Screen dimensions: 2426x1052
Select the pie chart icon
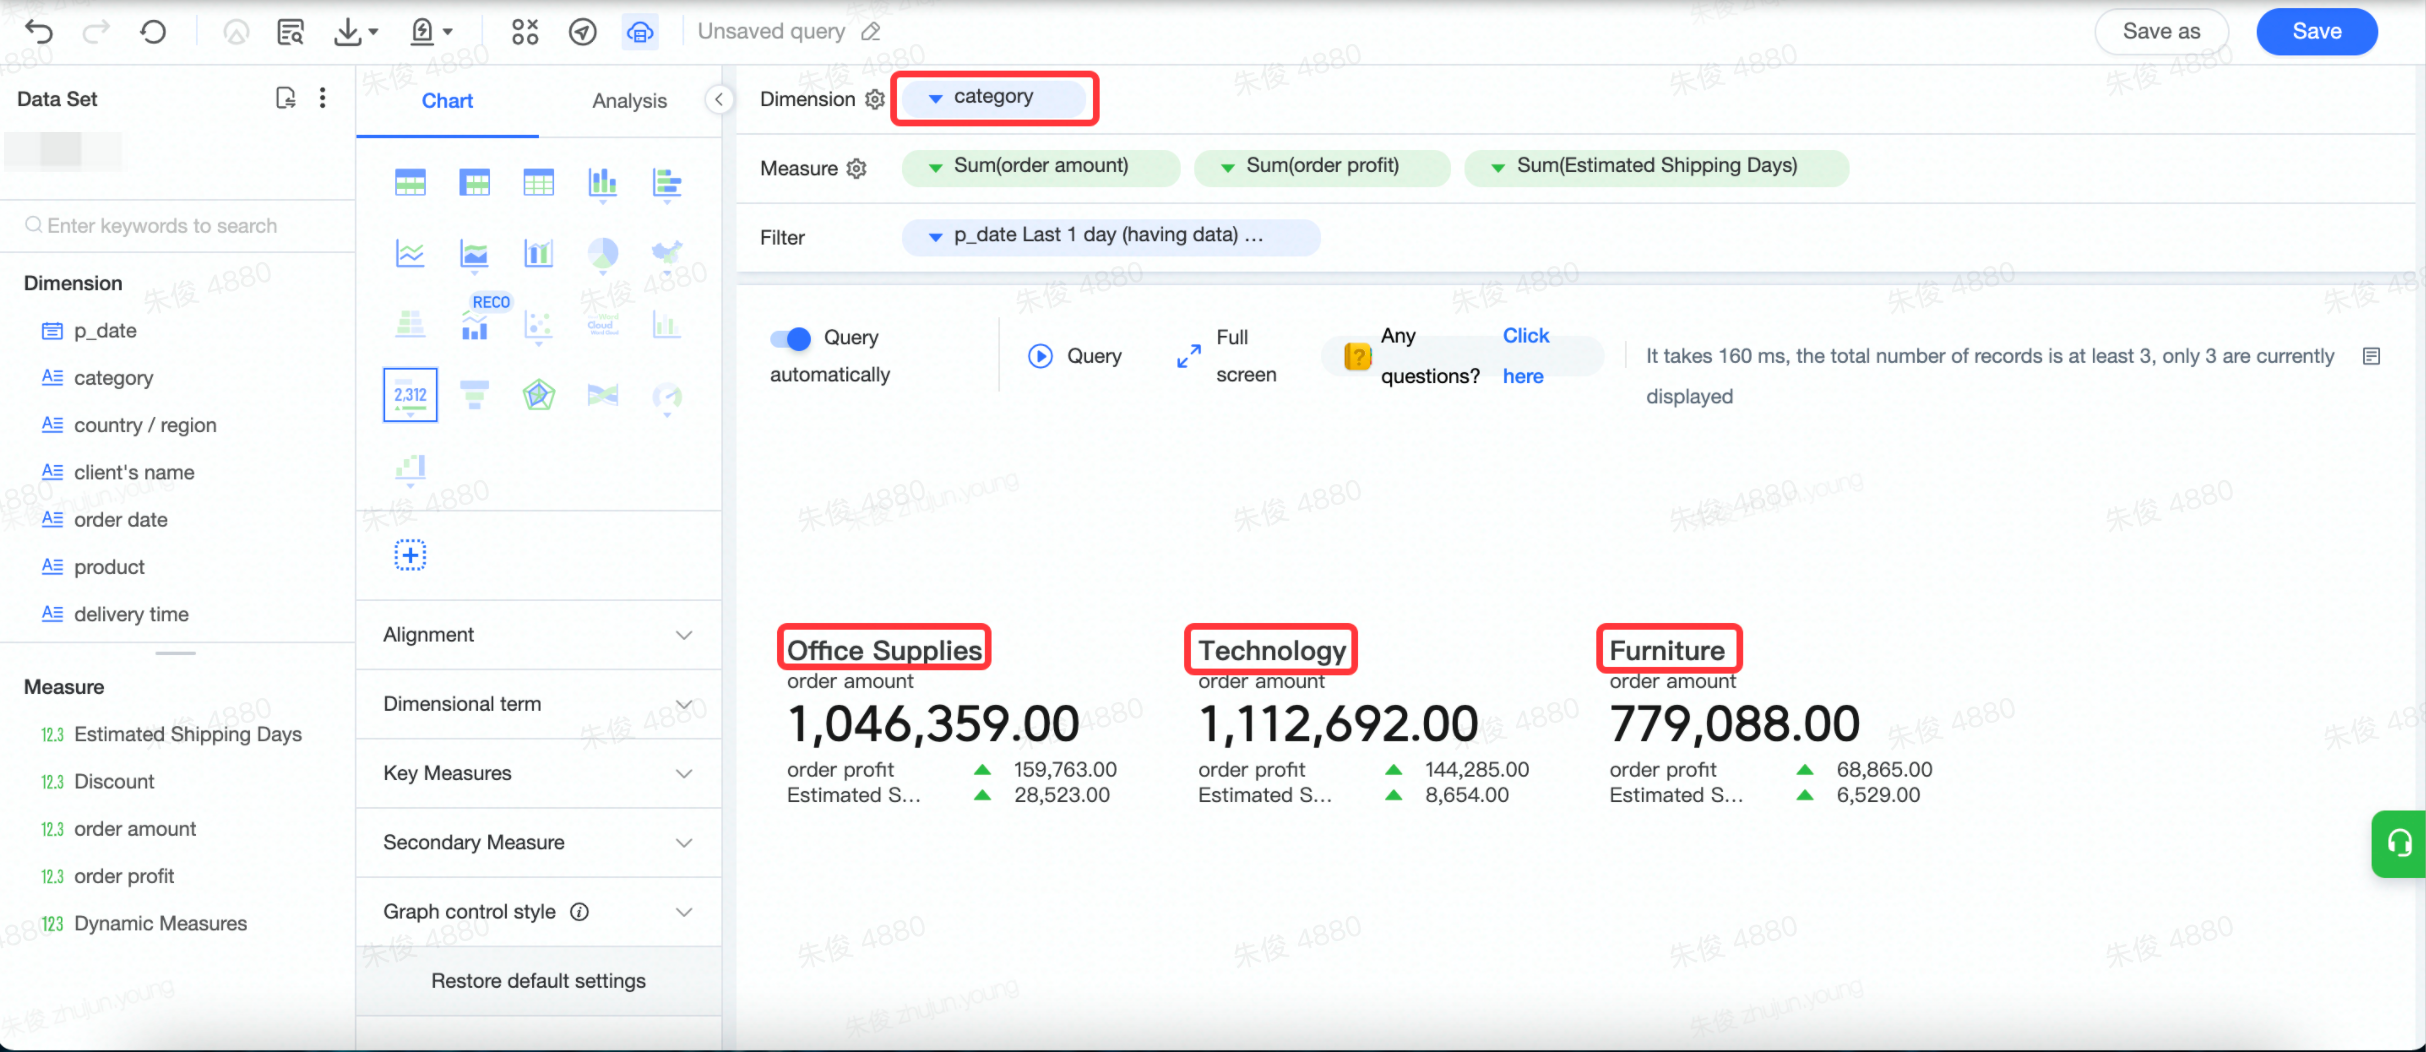pyautogui.click(x=602, y=254)
